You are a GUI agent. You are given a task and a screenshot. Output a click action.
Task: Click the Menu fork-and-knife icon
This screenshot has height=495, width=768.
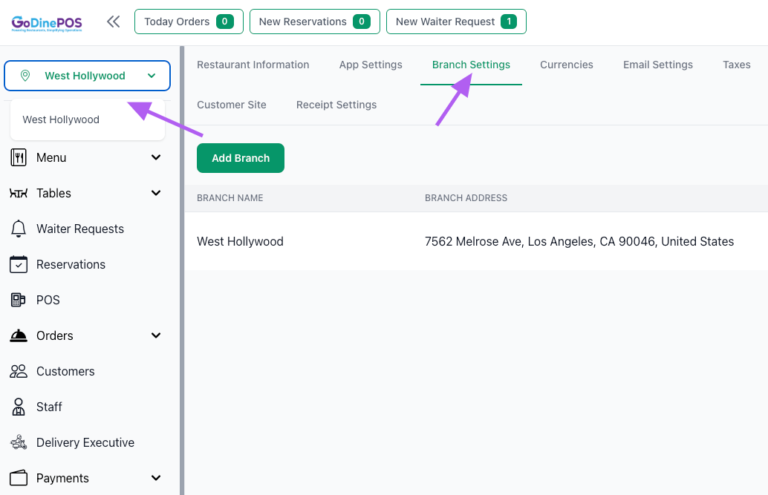click(19, 158)
